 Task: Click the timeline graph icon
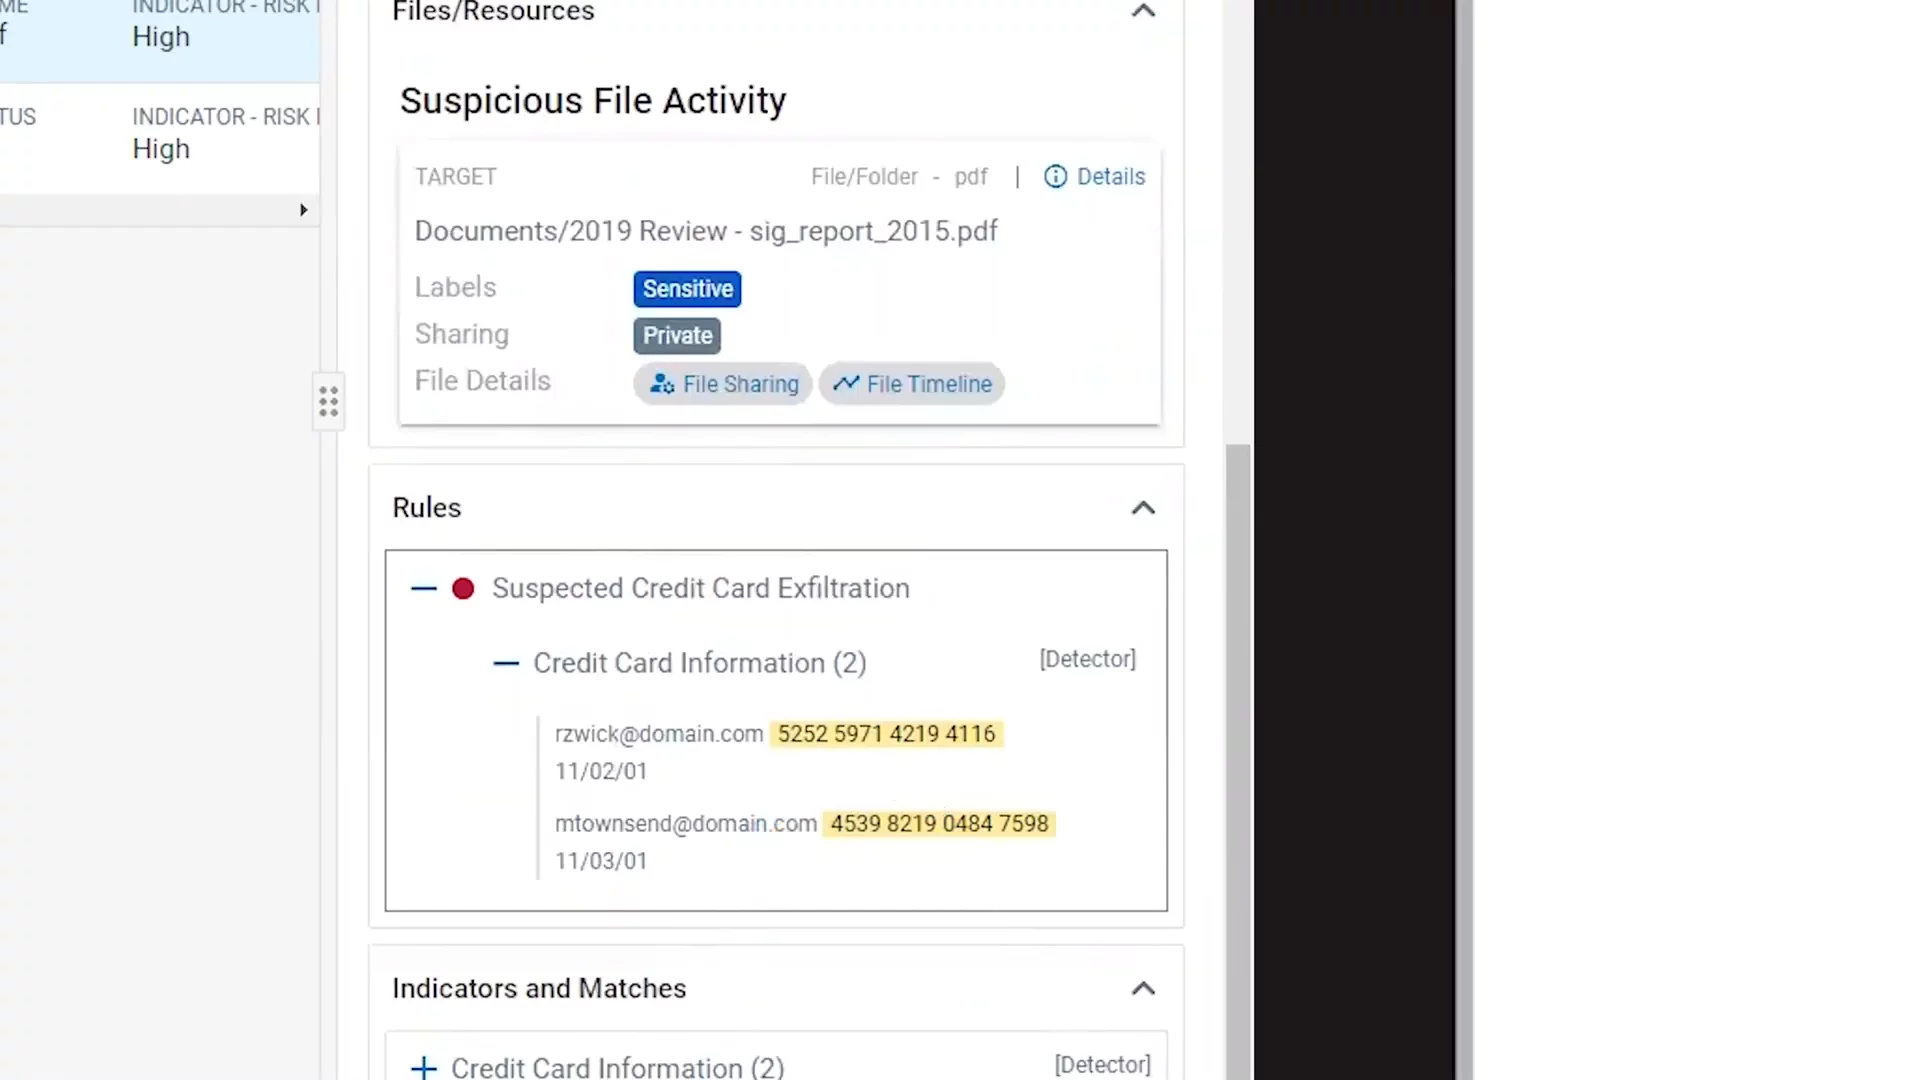pos(846,383)
